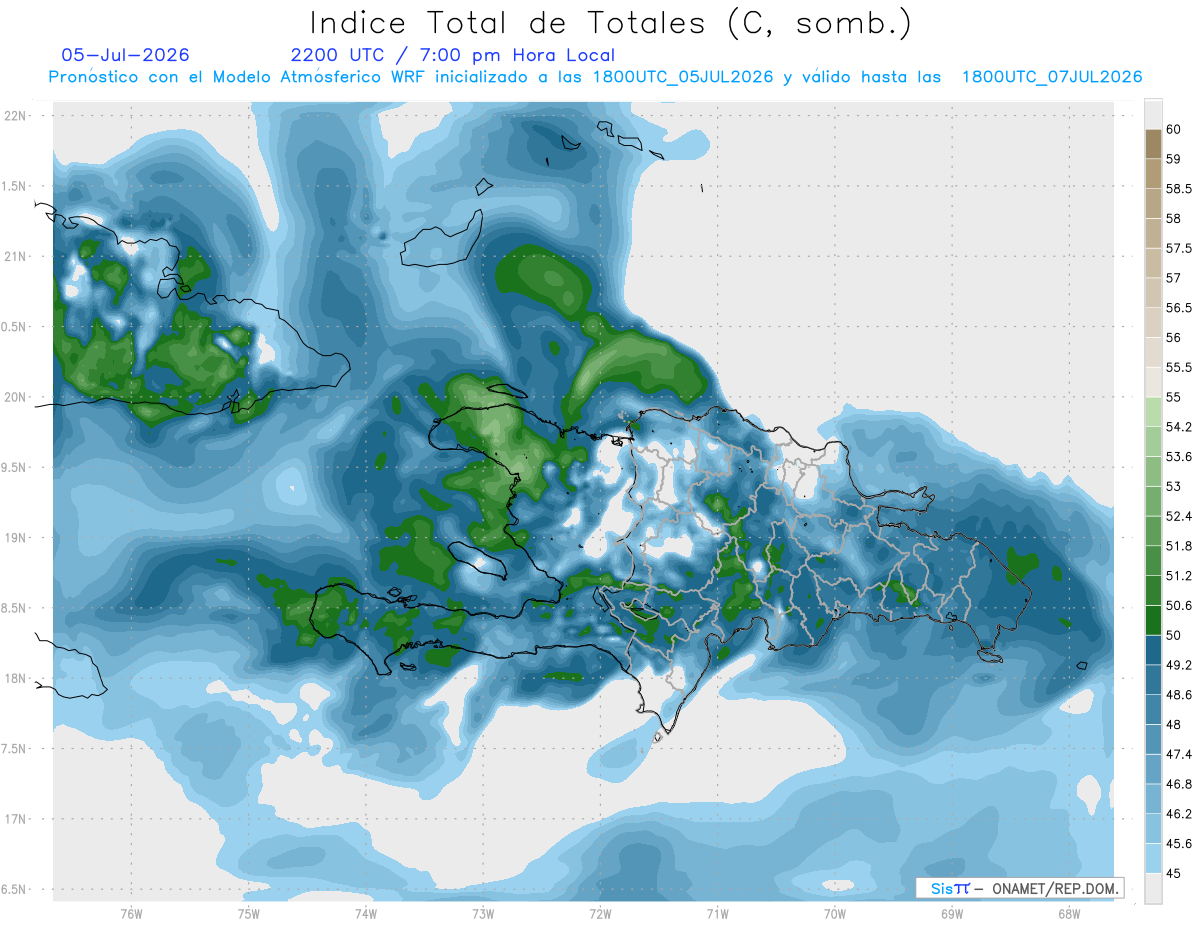Click the '56.5' colorbar label
Screen dimensions: 1200x927
coord(1179,308)
